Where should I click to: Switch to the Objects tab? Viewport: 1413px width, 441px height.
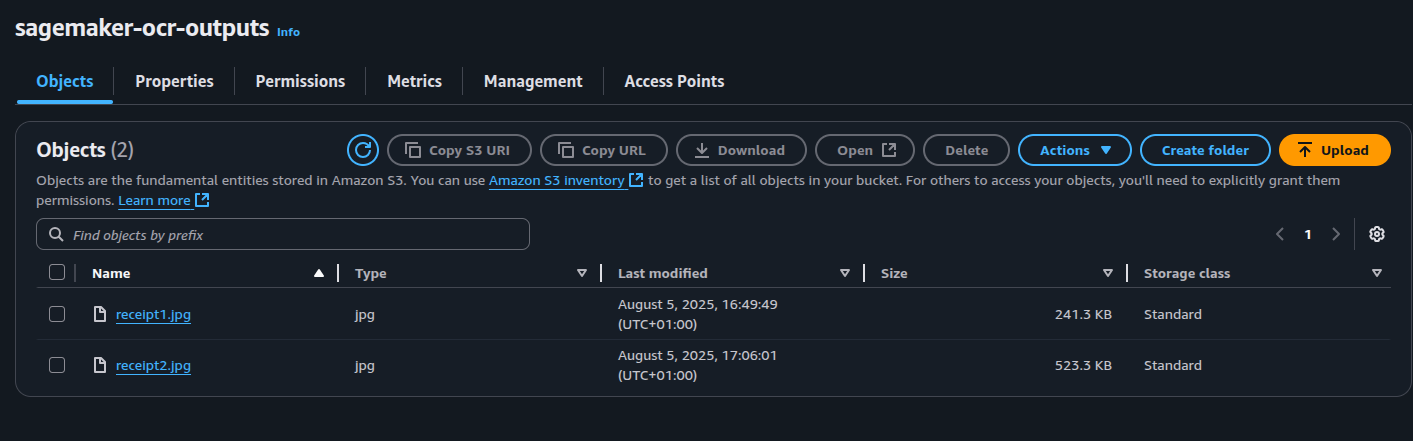tap(65, 82)
